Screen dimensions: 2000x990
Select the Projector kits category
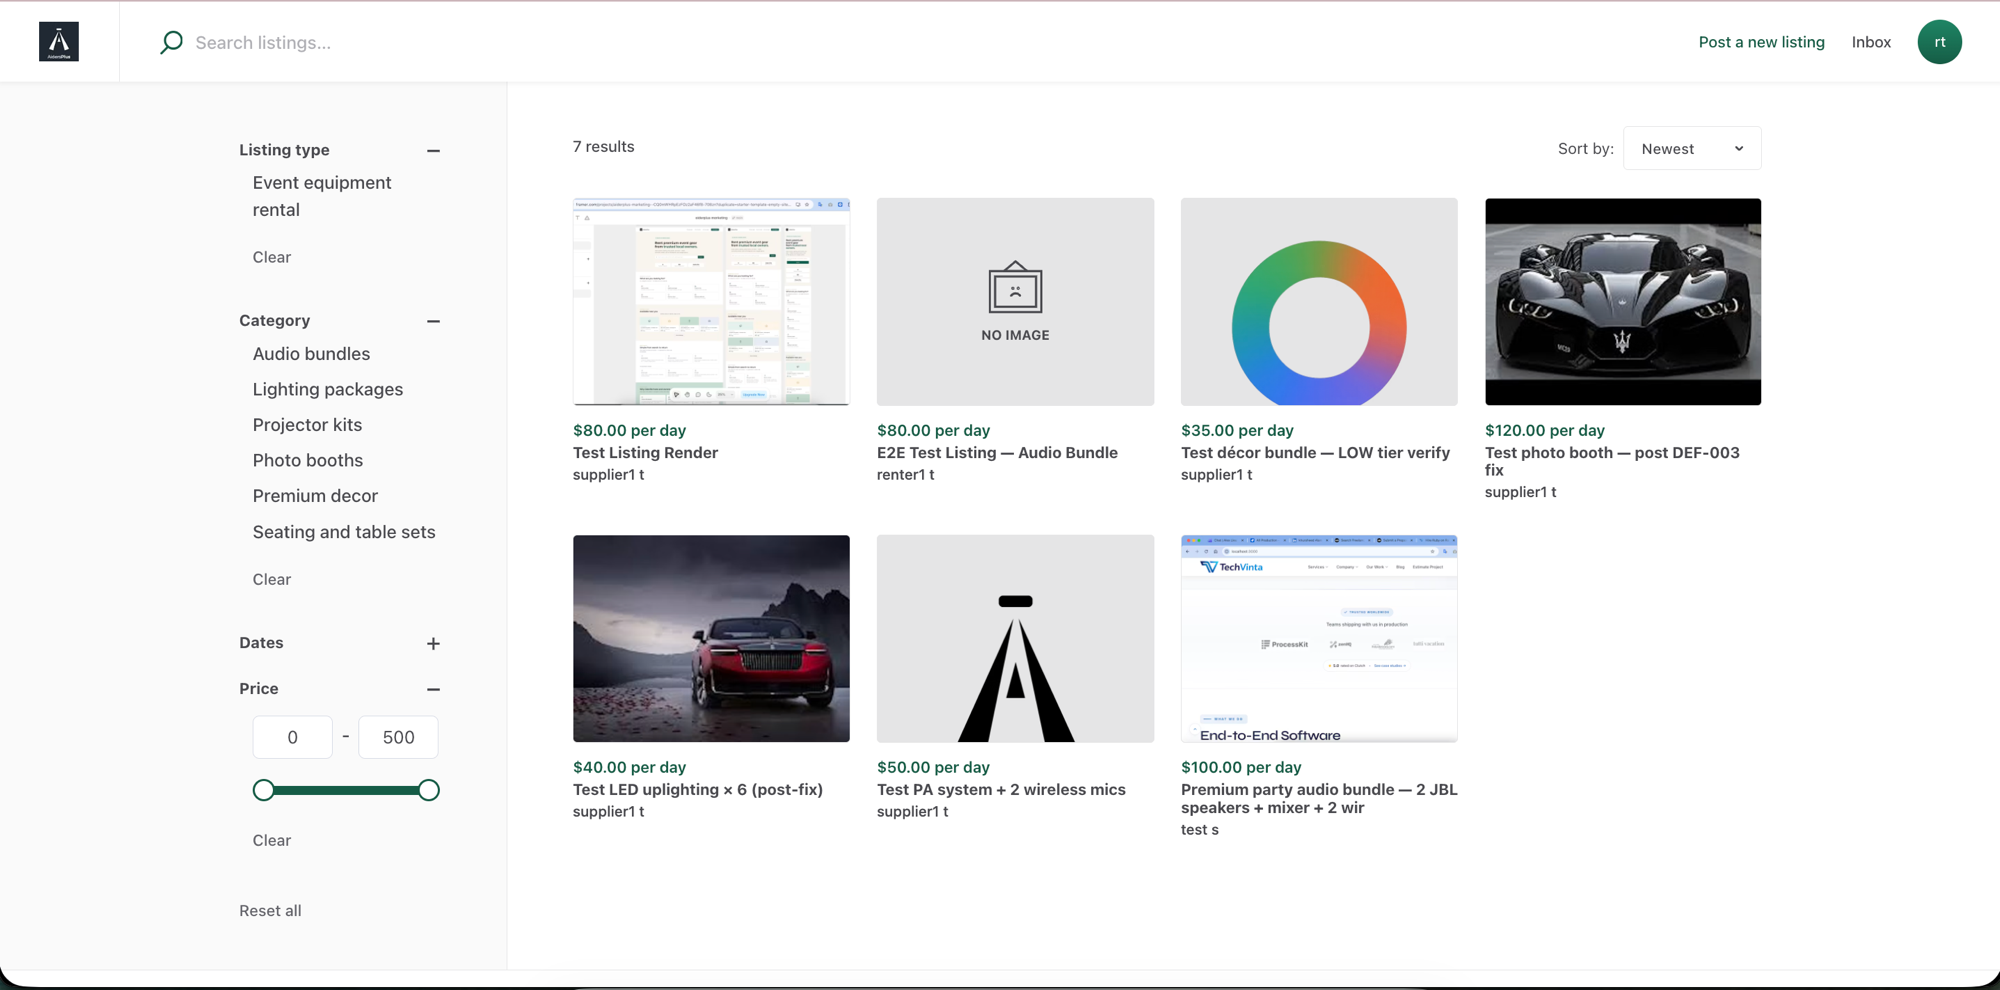click(307, 425)
